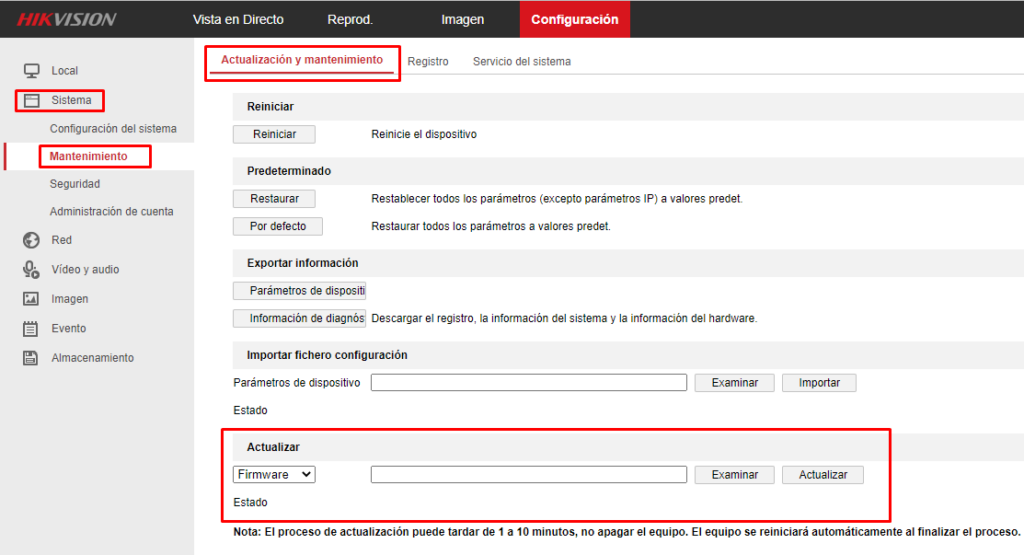Click the Local monitor icon
The width and height of the screenshot is (1024, 555).
[x=31, y=71]
